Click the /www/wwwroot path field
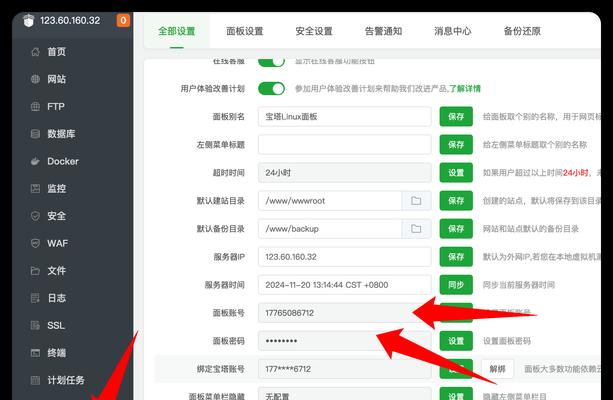This screenshot has height=400, width=613. pyautogui.click(x=330, y=201)
